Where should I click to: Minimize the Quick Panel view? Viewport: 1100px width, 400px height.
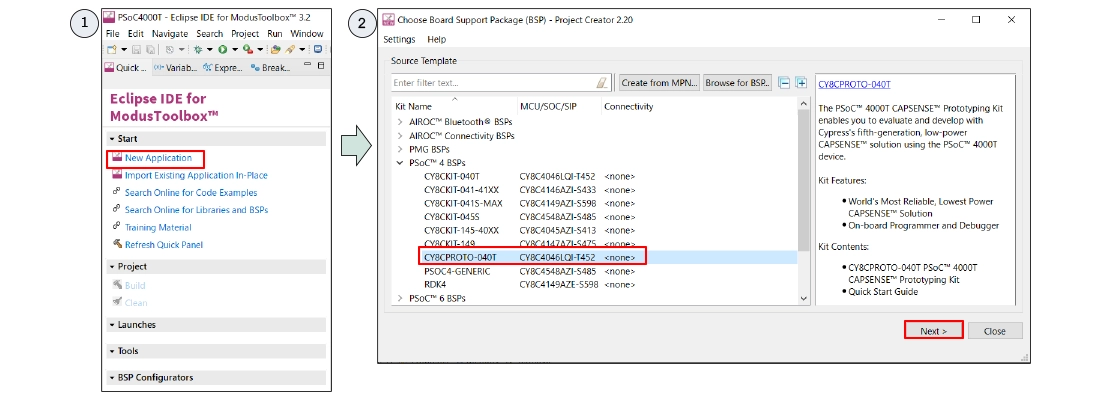(x=307, y=64)
